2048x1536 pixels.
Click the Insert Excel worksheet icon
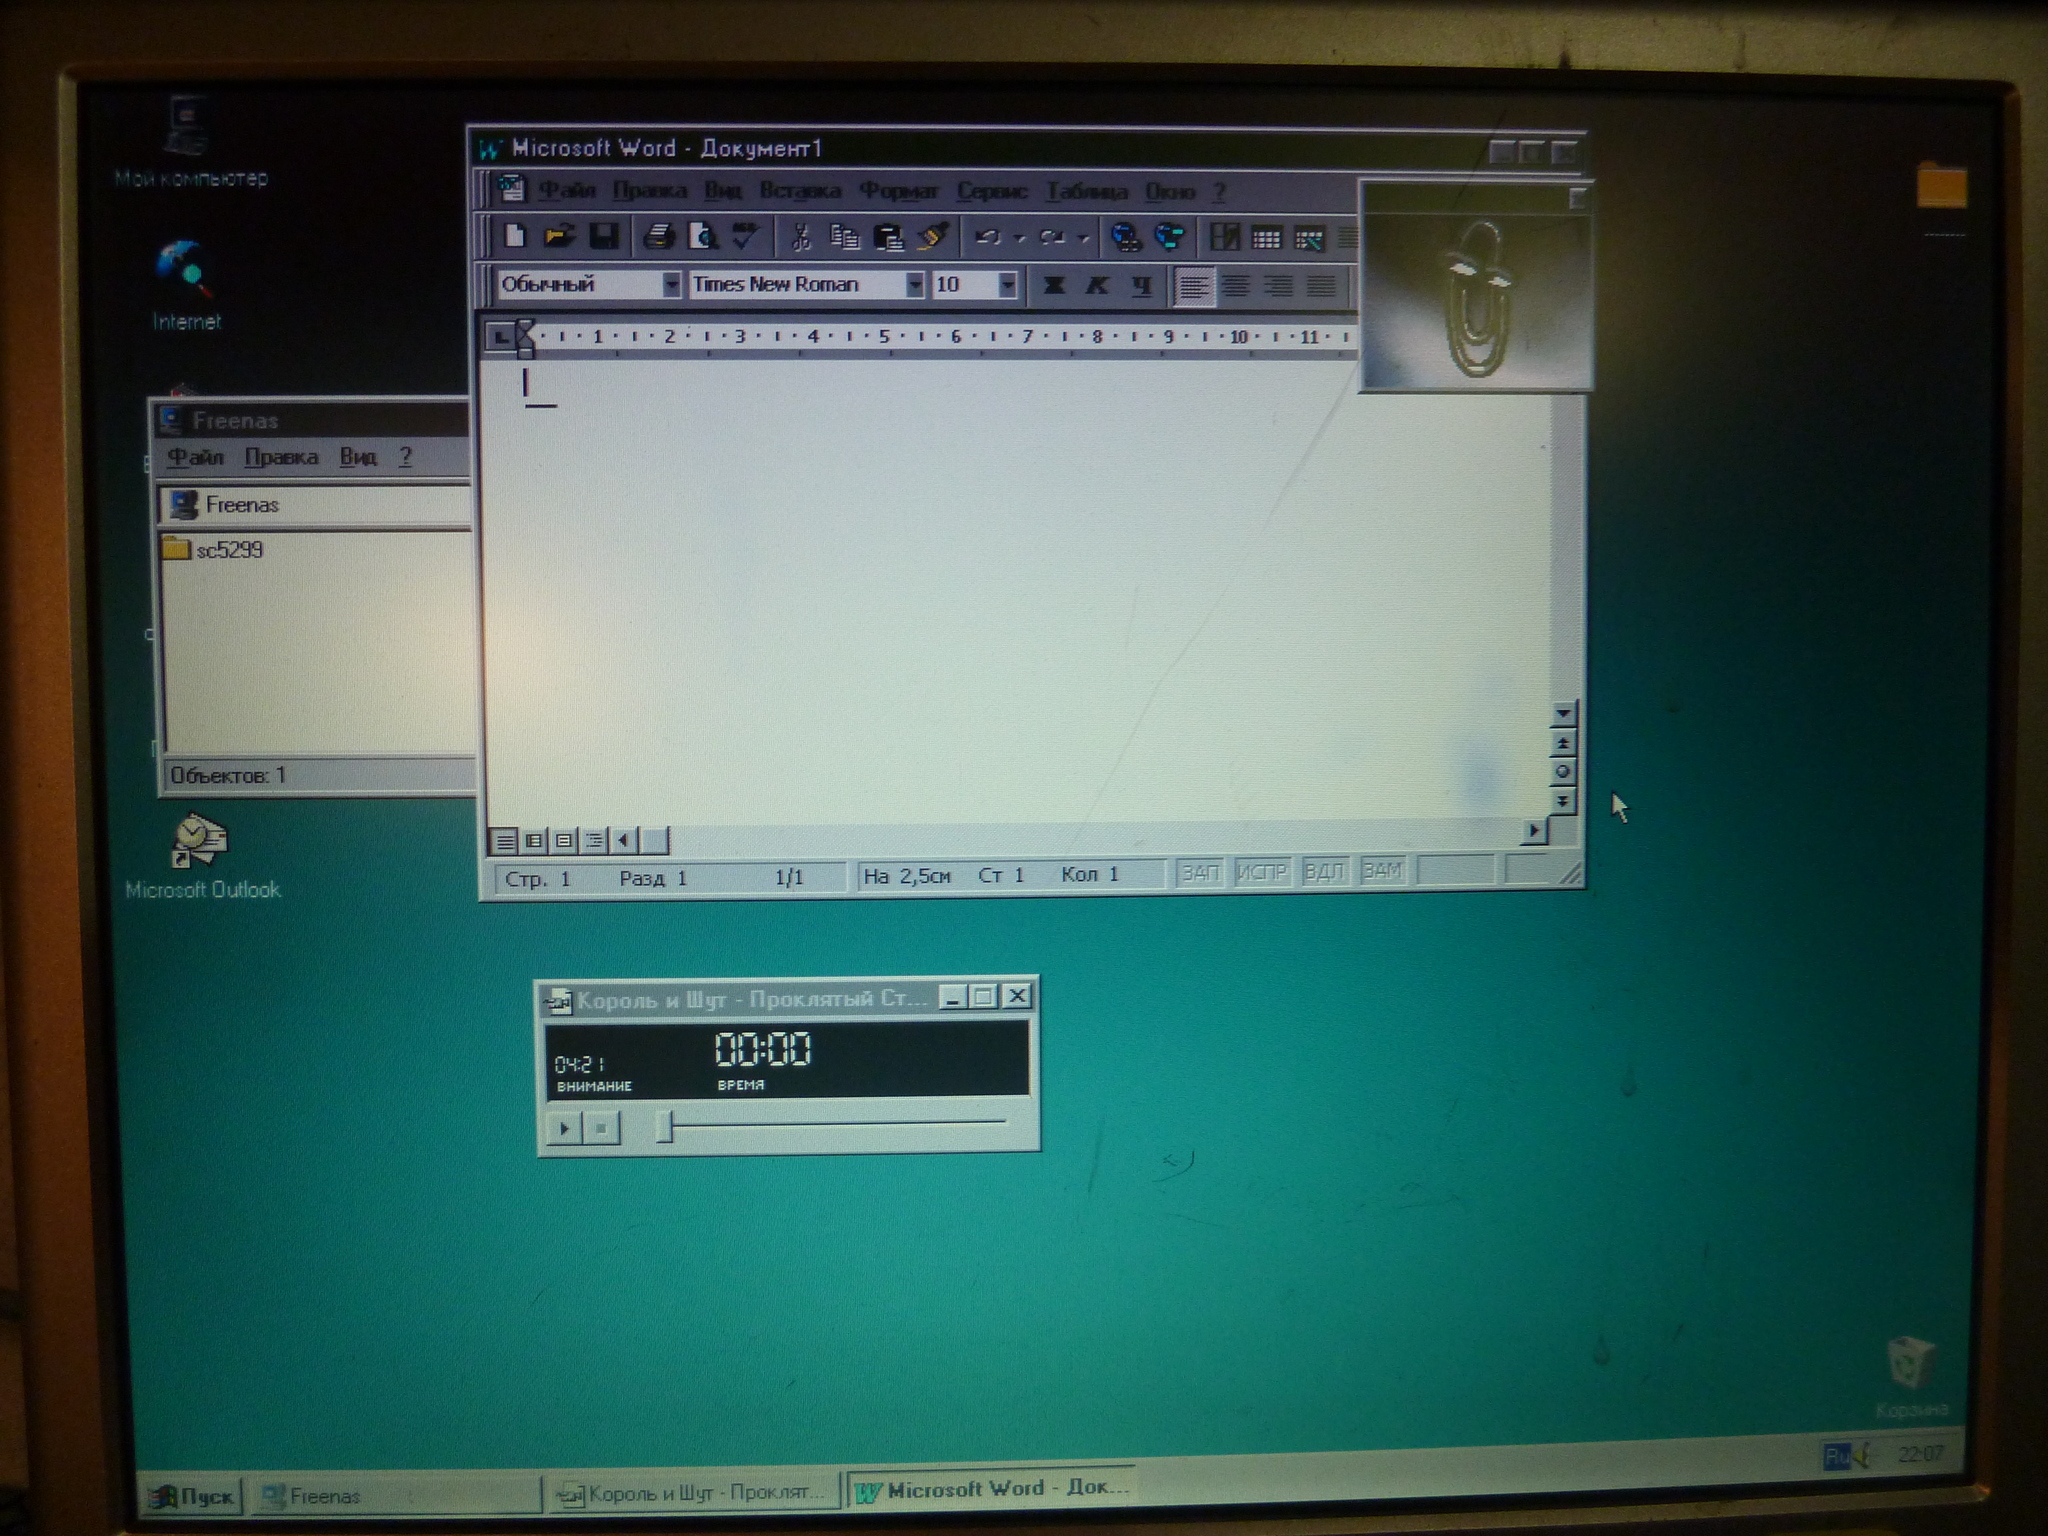pos(1309,238)
